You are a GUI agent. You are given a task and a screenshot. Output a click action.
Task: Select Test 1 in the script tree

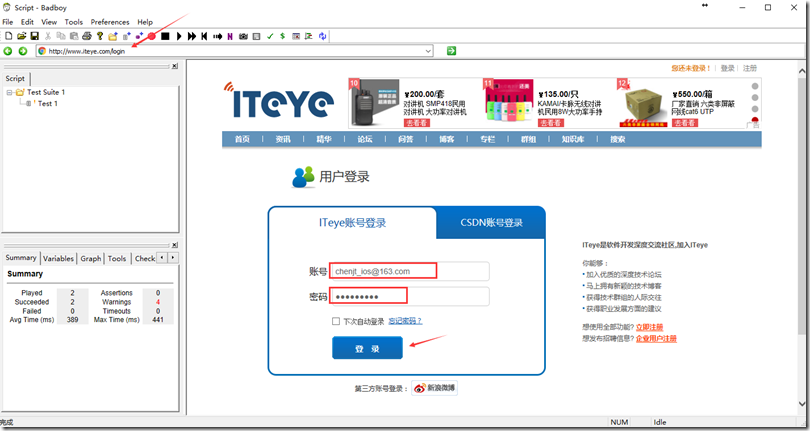coord(48,103)
